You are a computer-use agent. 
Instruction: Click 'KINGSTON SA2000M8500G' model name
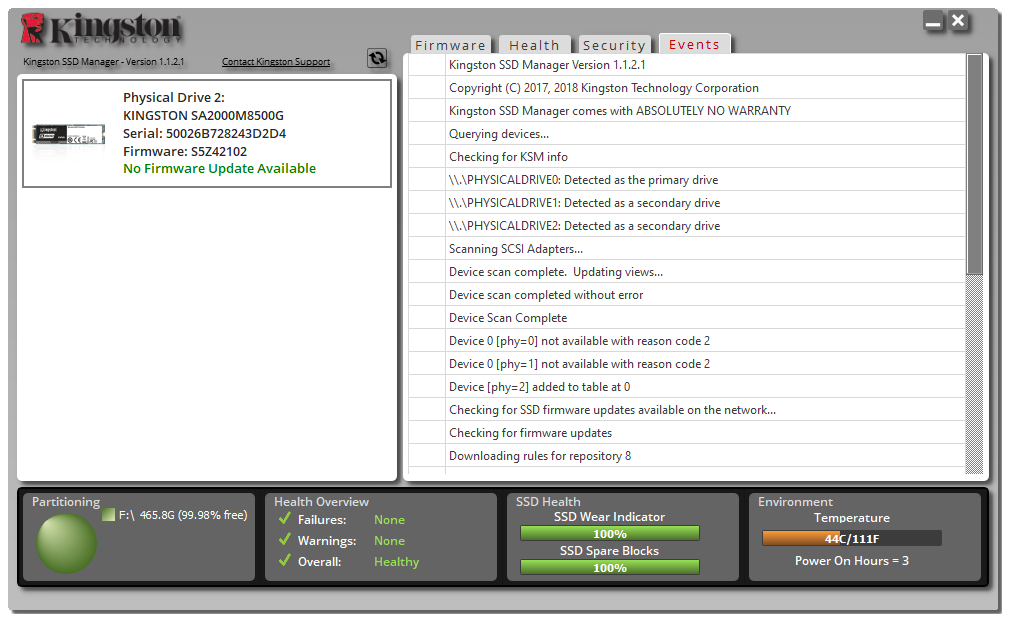(x=203, y=115)
